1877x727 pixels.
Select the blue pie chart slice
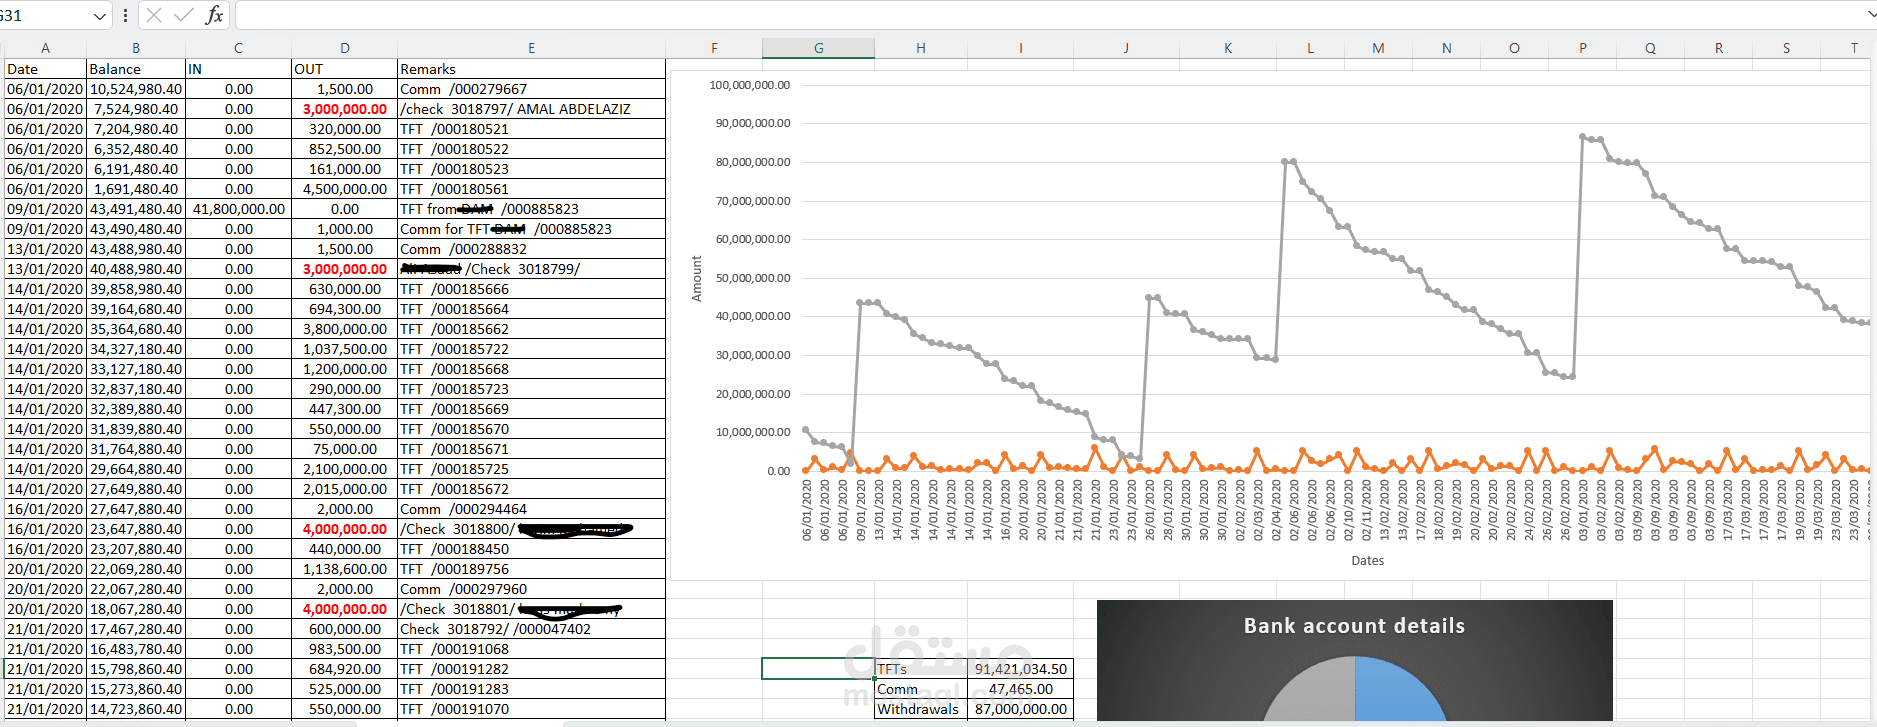pos(1400,691)
